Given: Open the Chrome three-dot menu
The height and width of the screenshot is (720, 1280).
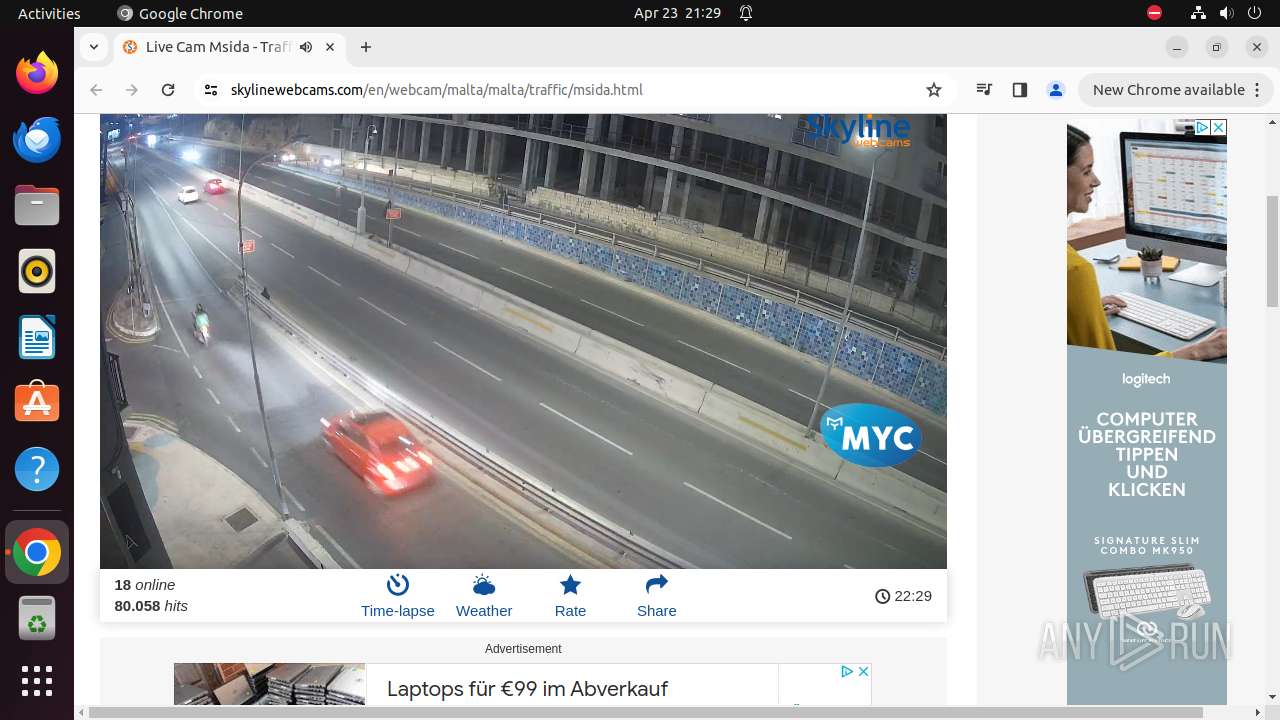Looking at the screenshot, I should point(1256,90).
